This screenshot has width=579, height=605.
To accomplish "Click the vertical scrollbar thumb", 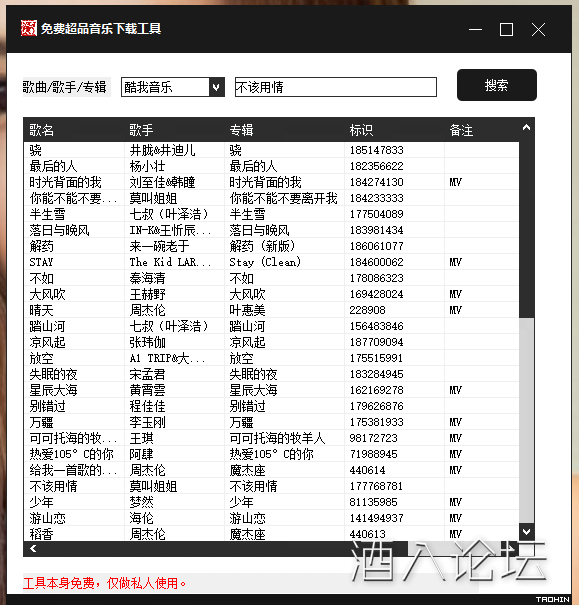I will coord(526,421).
